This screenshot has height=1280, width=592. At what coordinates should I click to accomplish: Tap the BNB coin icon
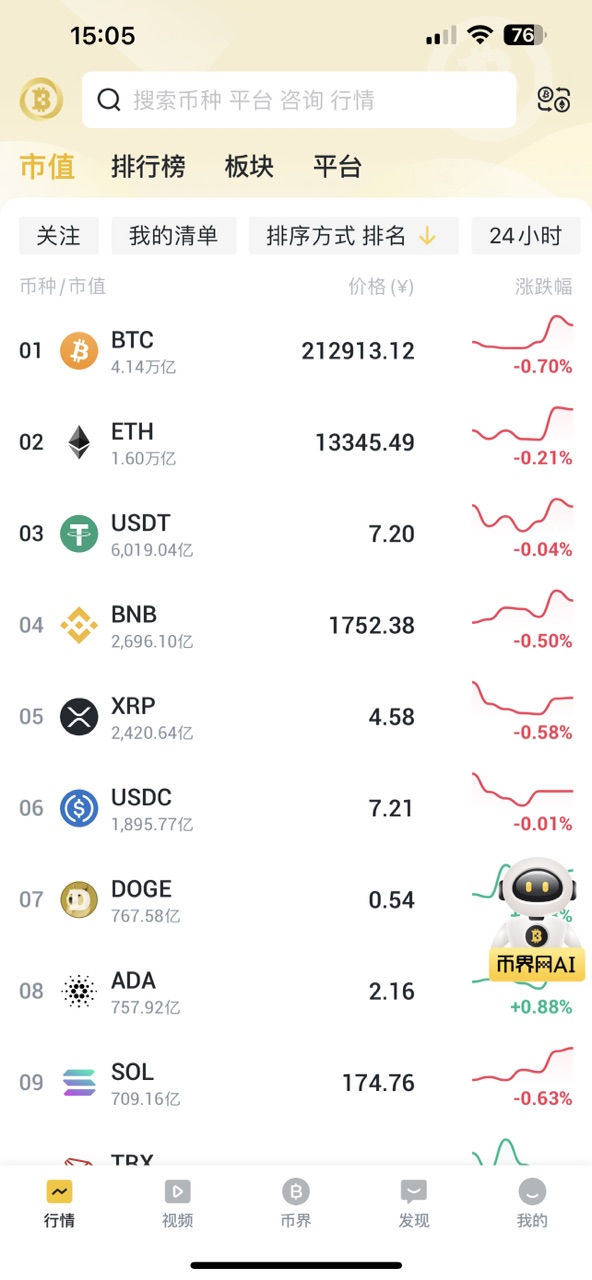tap(79, 625)
